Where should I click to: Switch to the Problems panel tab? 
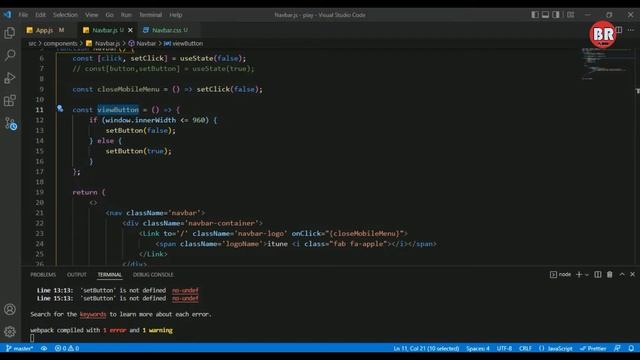click(x=43, y=275)
